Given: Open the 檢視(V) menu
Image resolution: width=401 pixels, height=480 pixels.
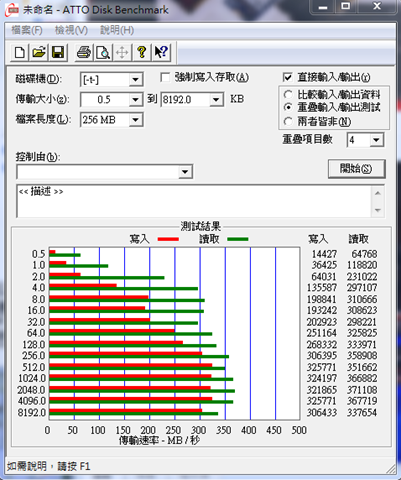Looking at the screenshot, I should click(x=71, y=30).
